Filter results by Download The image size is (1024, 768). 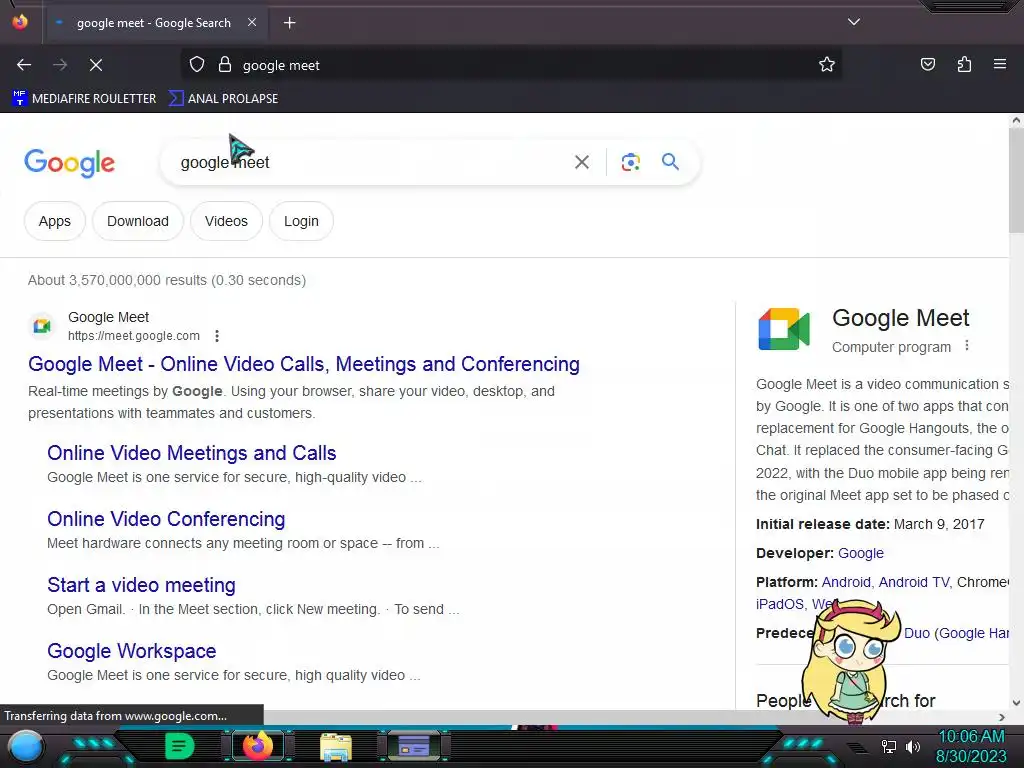pyautogui.click(x=138, y=221)
